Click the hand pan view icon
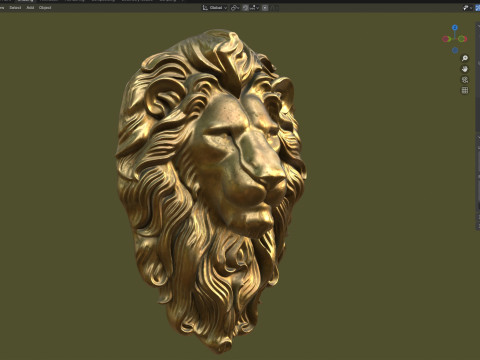The width and height of the screenshot is (480, 360). (x=465, y=69)
